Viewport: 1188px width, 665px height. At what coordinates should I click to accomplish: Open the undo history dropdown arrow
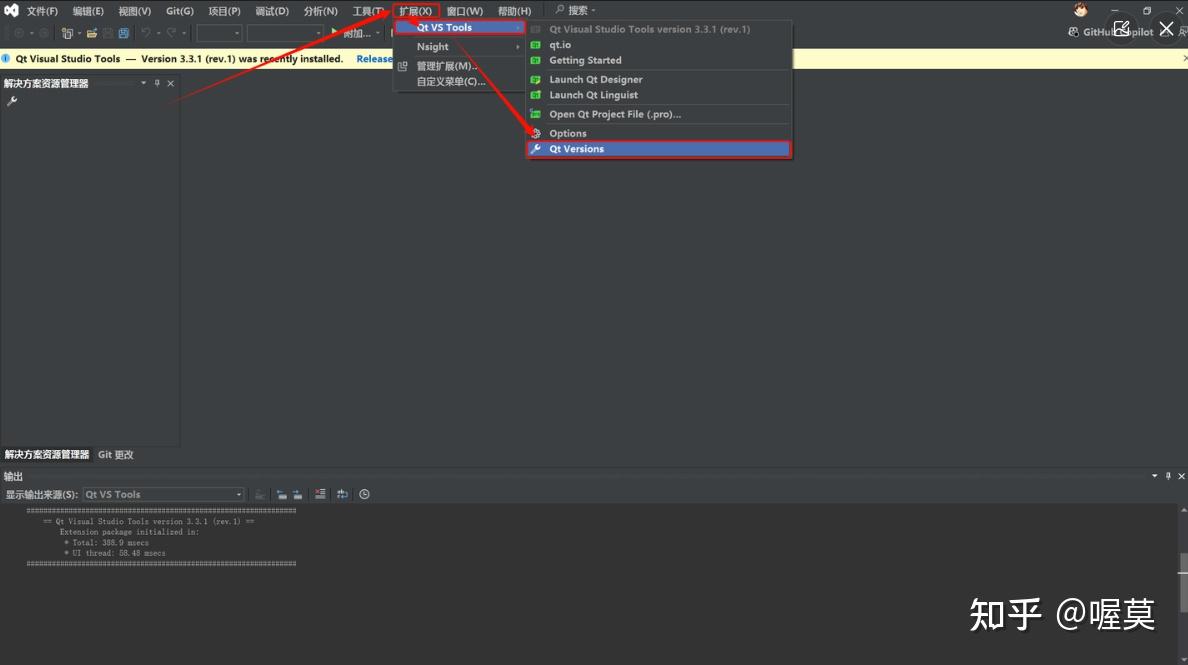(x=157, y=33)
